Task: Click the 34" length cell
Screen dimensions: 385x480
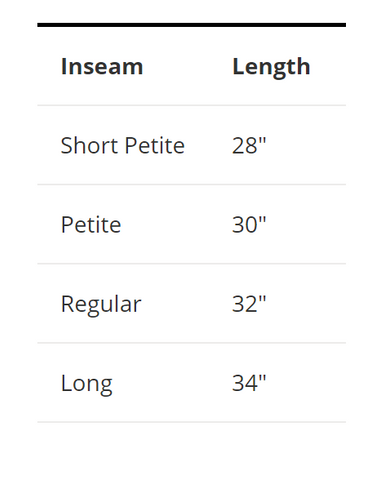Action: tap(249, 383)
